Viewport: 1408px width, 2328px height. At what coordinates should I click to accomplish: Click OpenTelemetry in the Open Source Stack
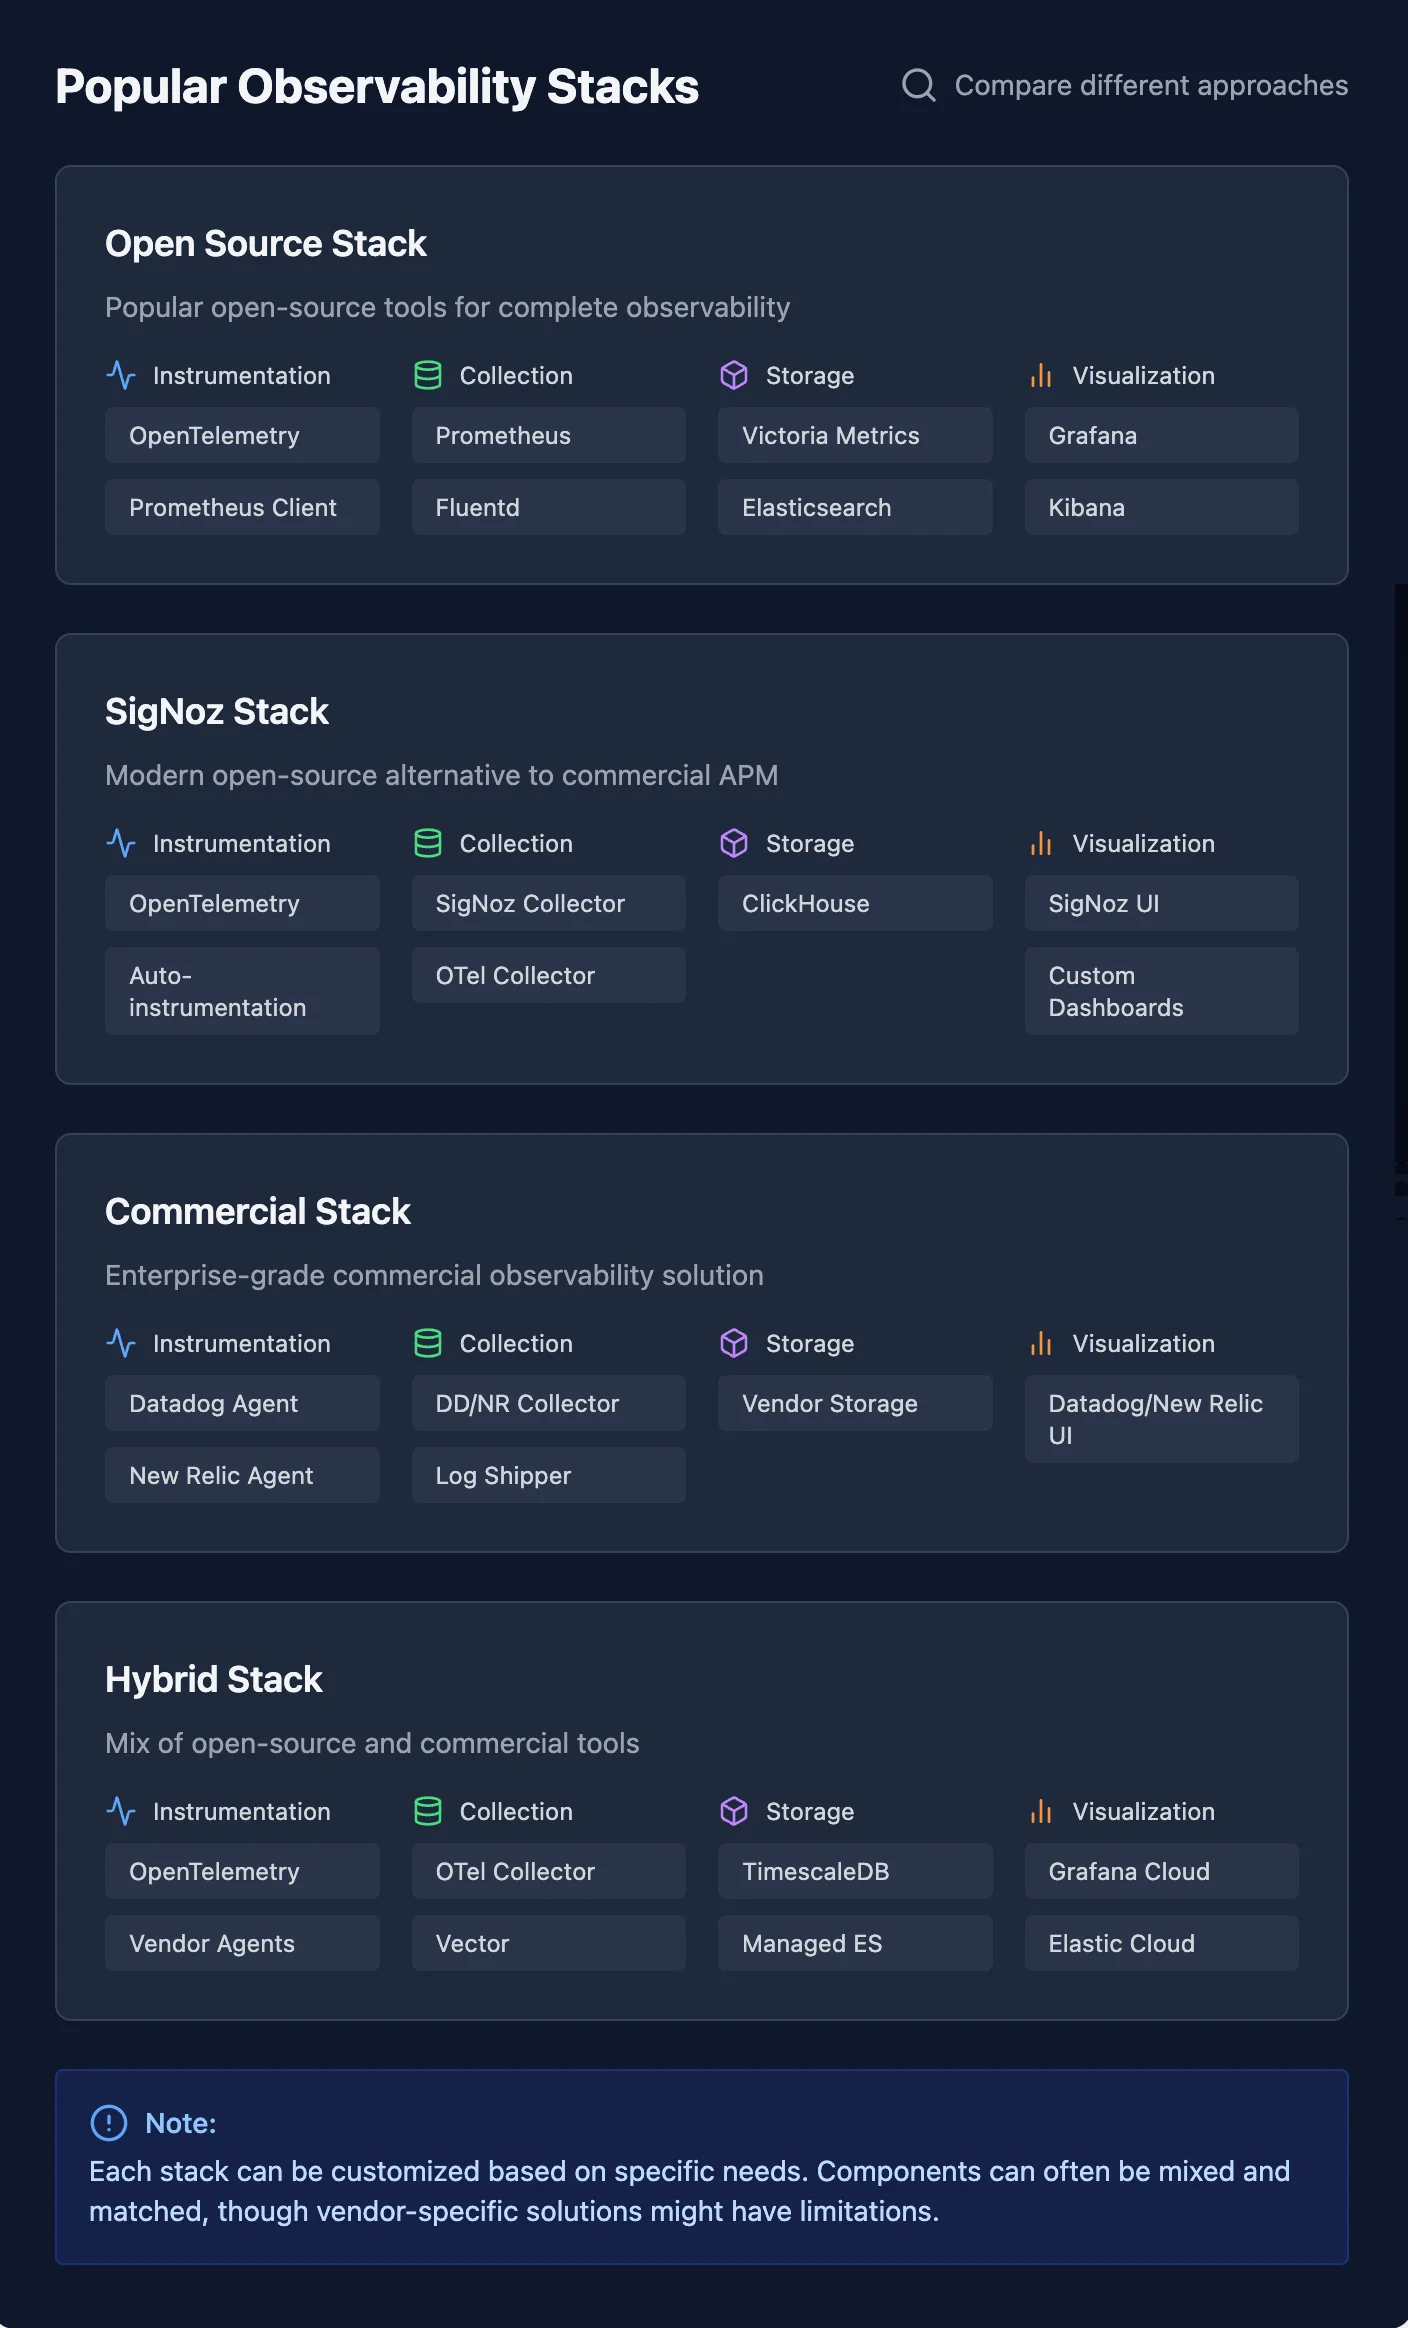(x=242, y=435)
